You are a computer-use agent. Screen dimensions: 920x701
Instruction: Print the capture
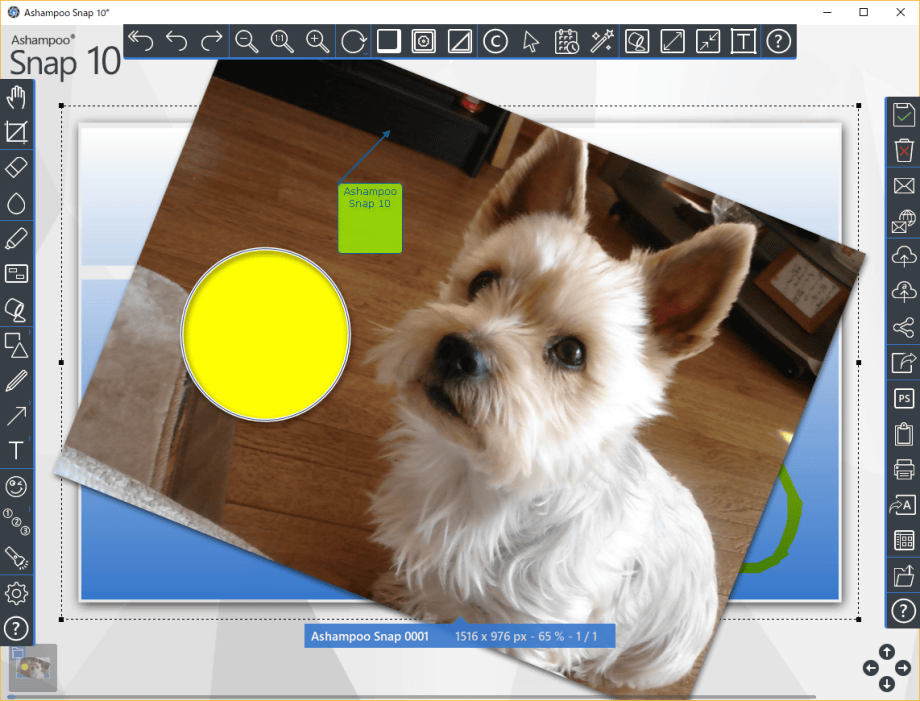pyautogui.click(x=904, y=469)
